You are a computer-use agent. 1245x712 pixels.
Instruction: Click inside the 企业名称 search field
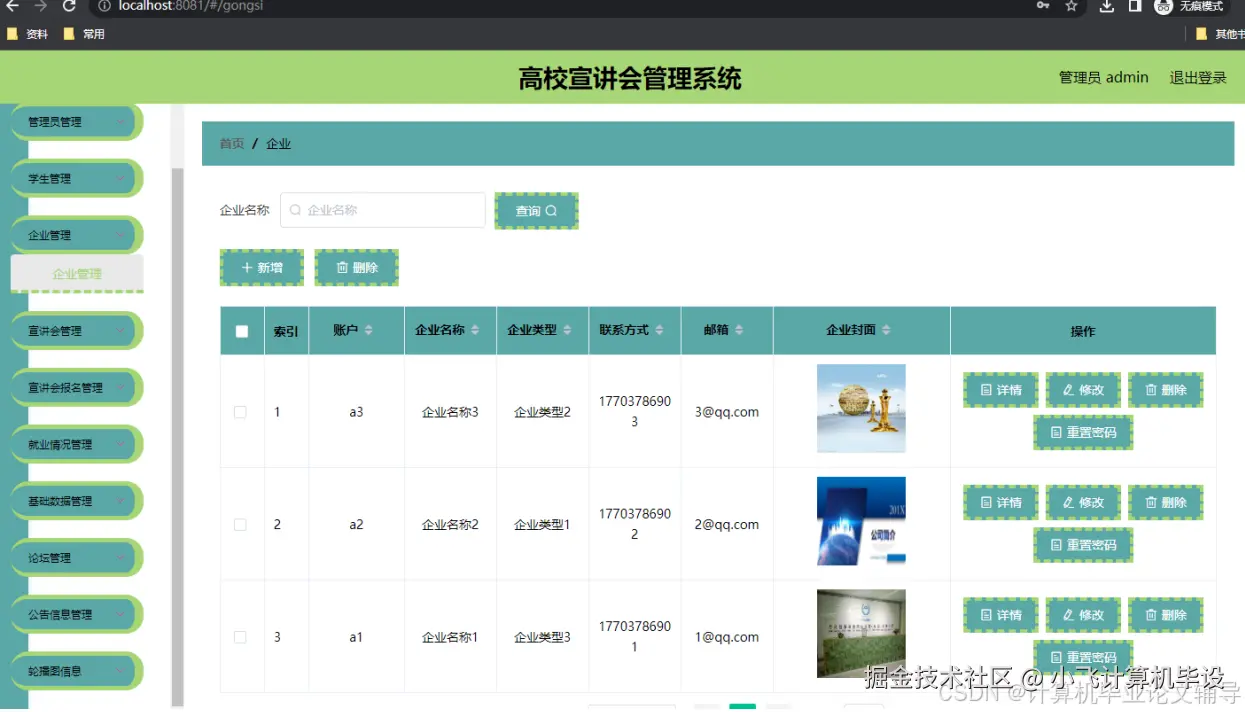[x=382, y=210]
